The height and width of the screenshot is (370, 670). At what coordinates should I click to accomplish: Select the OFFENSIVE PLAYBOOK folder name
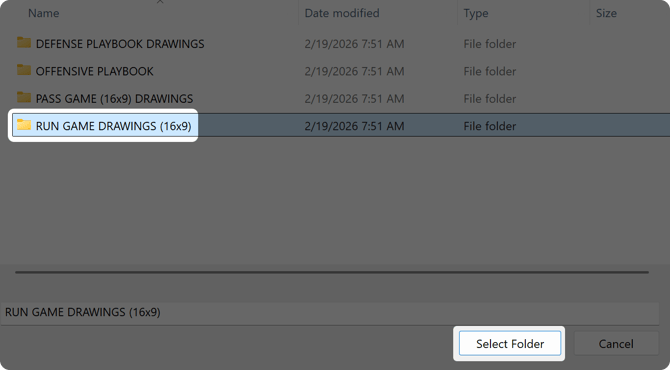tap(94, 71)
